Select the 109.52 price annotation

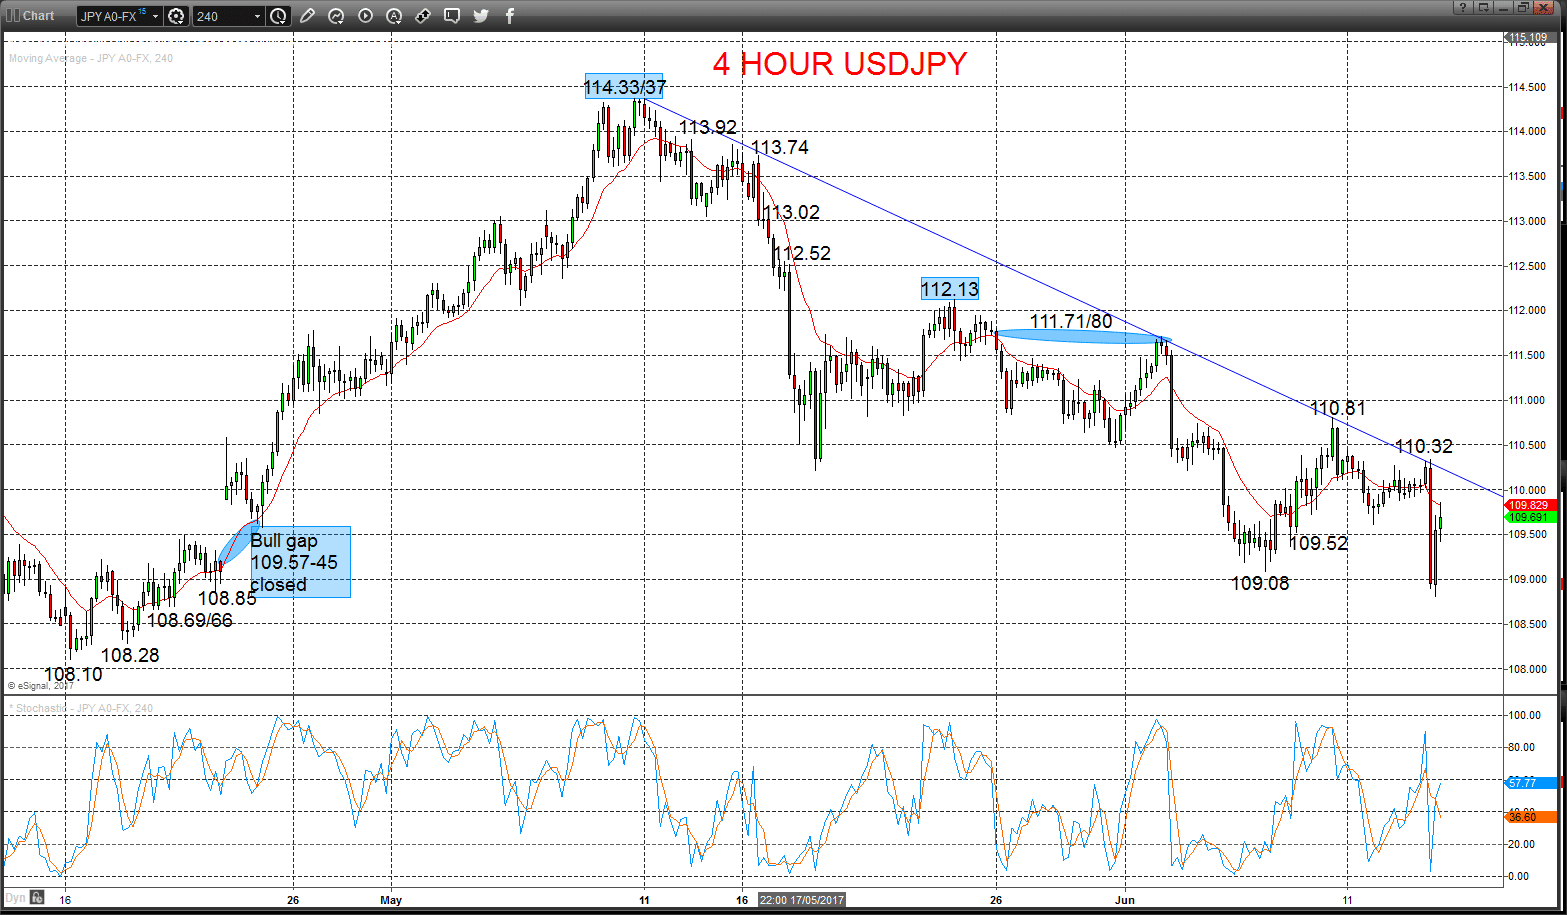pyautogui.click(x=1318, y=543)
